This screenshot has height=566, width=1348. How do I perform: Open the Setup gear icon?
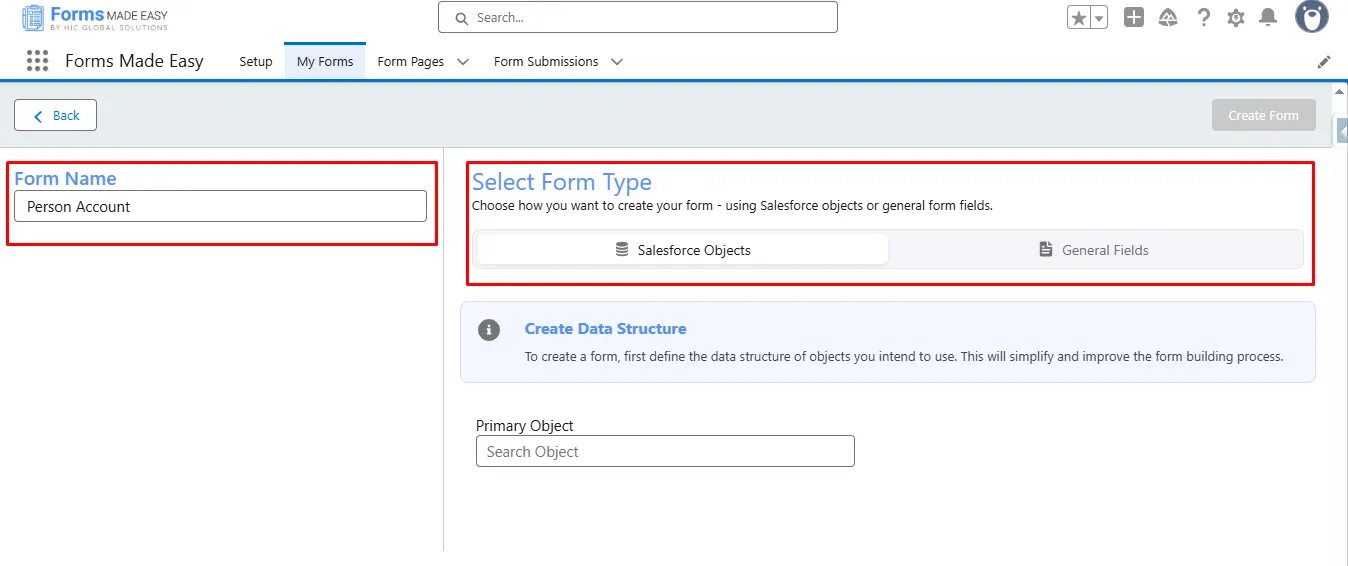(1236, 17)
